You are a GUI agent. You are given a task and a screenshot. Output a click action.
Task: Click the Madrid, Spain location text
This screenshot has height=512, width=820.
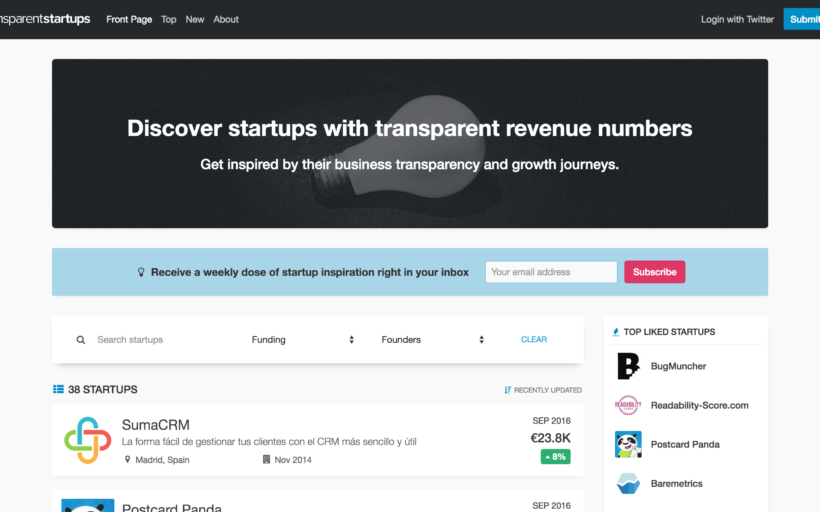(162, 460)
